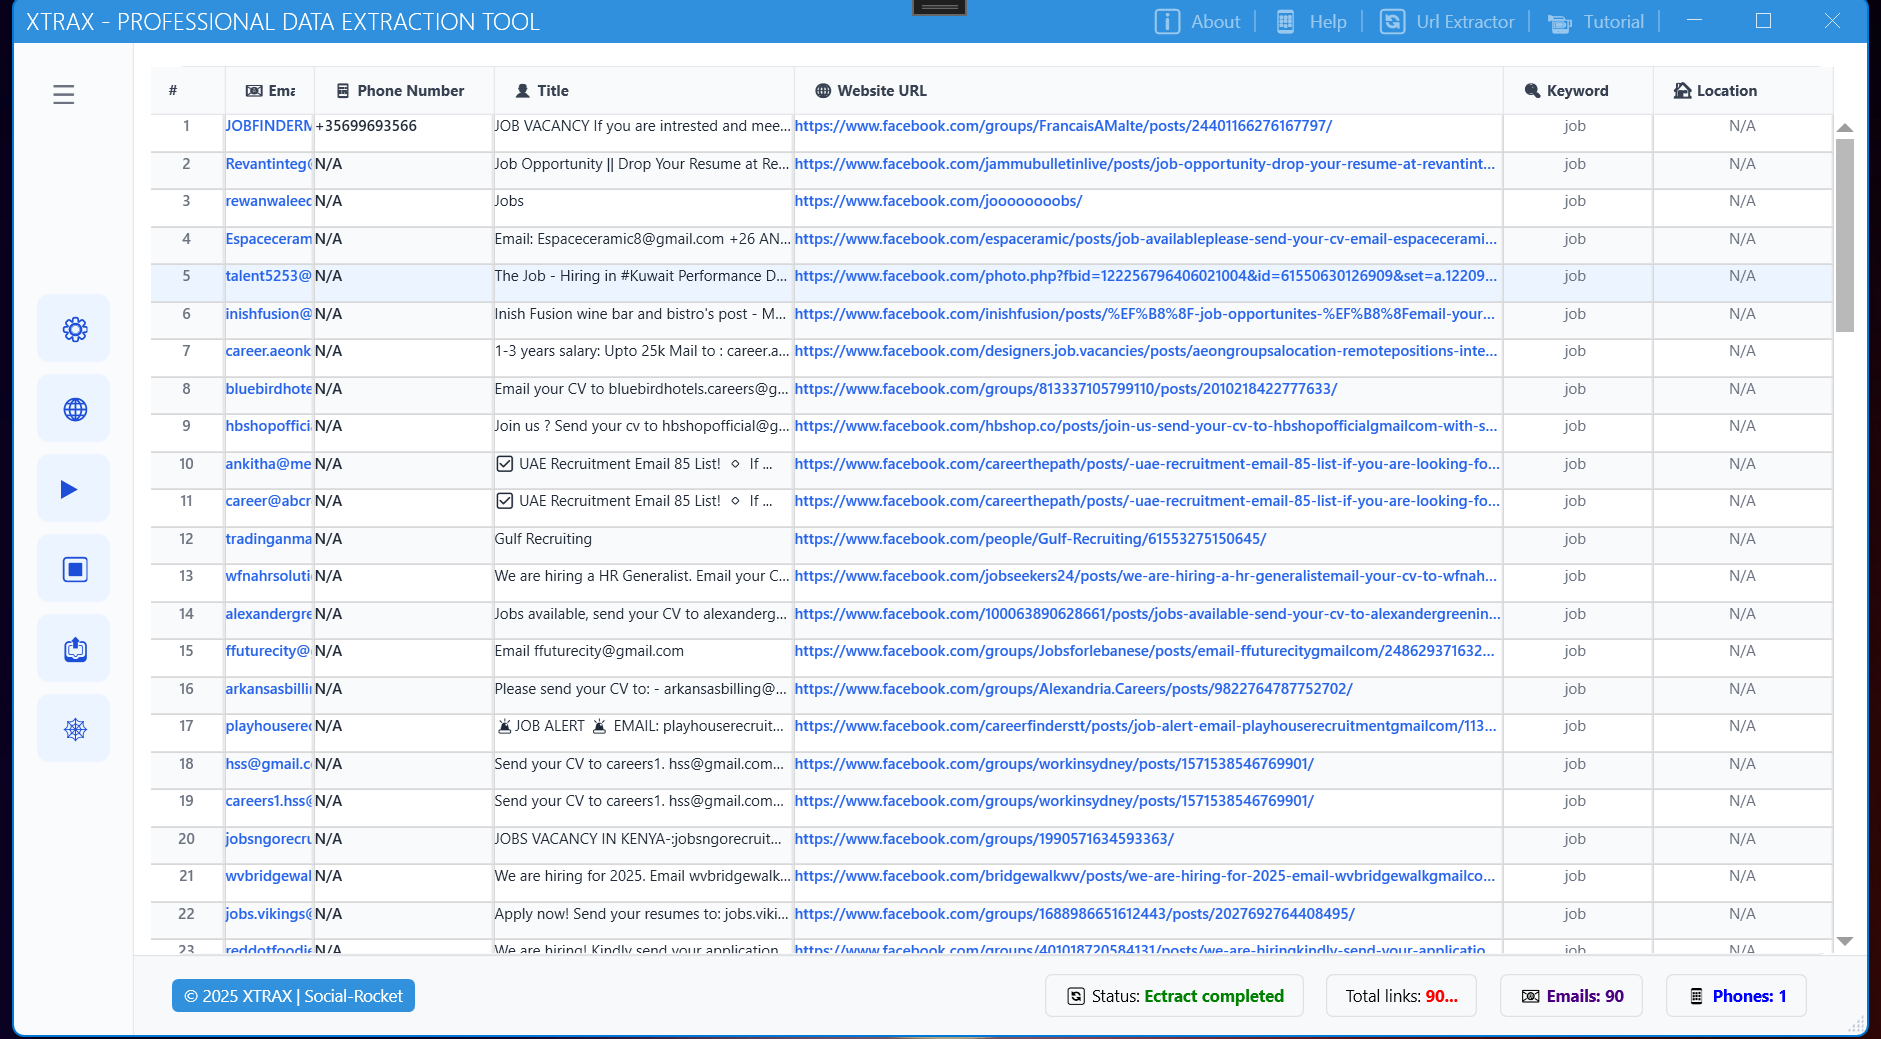
Task: Open the FrancaisAMalte group post link
Action: 1063,126
